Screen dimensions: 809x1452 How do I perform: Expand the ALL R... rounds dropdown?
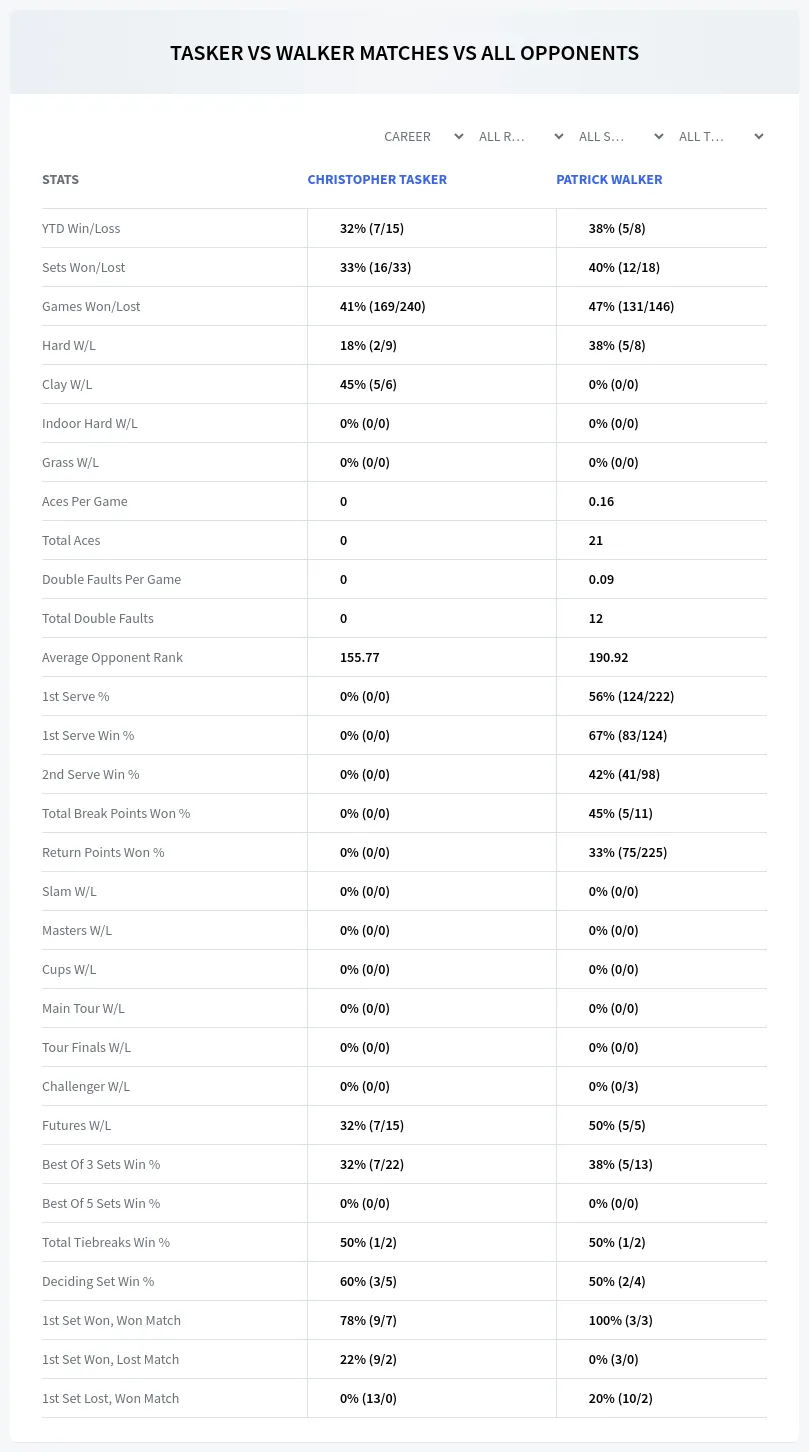[x=521, y=136]
